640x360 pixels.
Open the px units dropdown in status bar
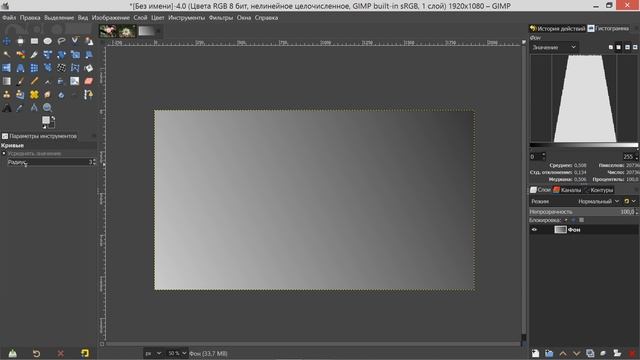coord(153,353)
